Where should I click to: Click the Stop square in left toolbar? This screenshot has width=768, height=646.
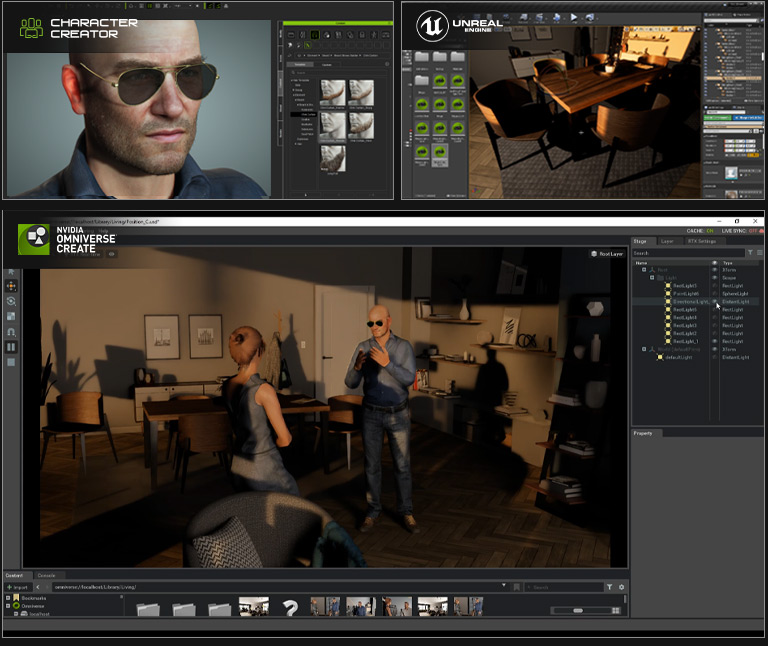pyautogui.click(x=11, y=362)
